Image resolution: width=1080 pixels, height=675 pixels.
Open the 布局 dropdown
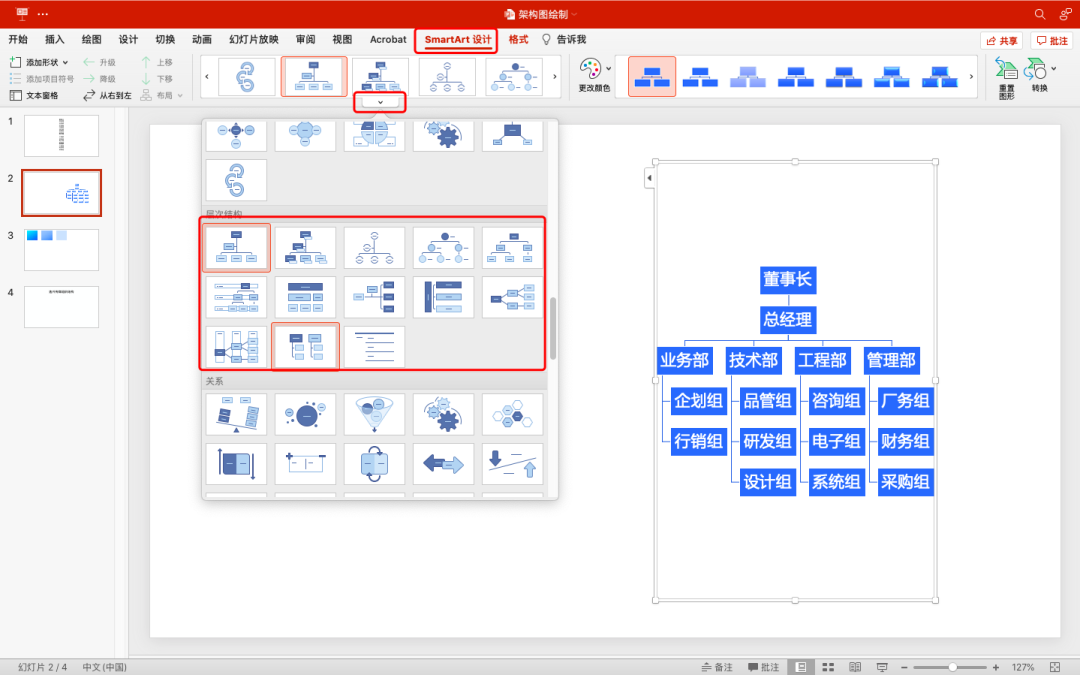162,95
